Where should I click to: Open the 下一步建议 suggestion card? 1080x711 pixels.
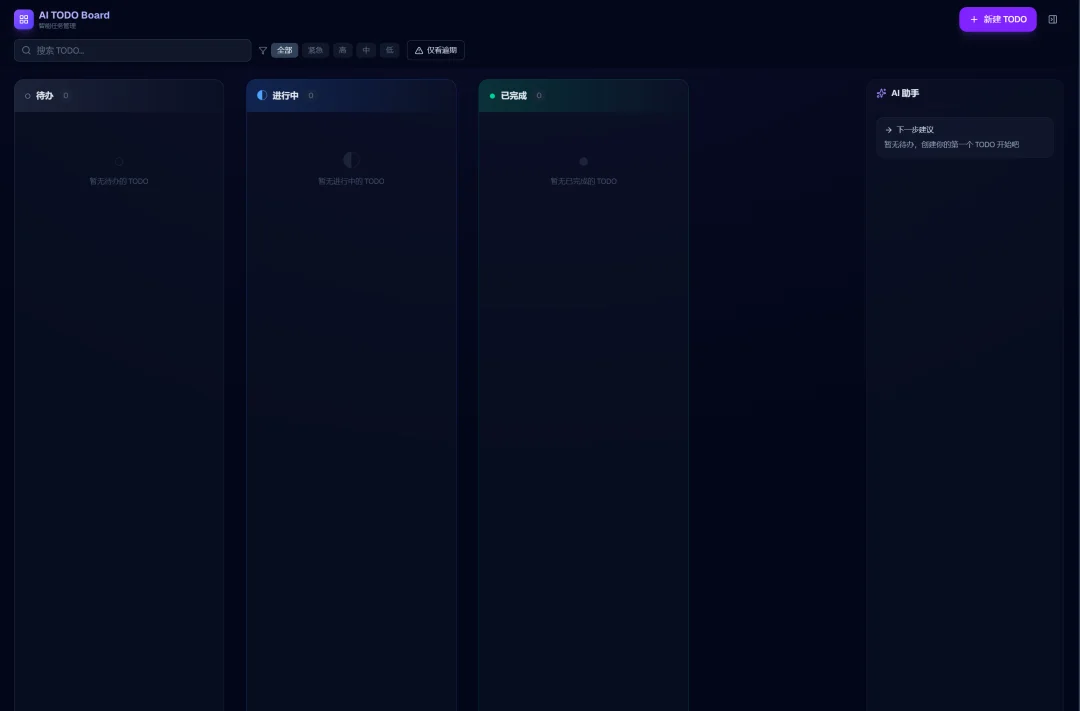point(964,136)
